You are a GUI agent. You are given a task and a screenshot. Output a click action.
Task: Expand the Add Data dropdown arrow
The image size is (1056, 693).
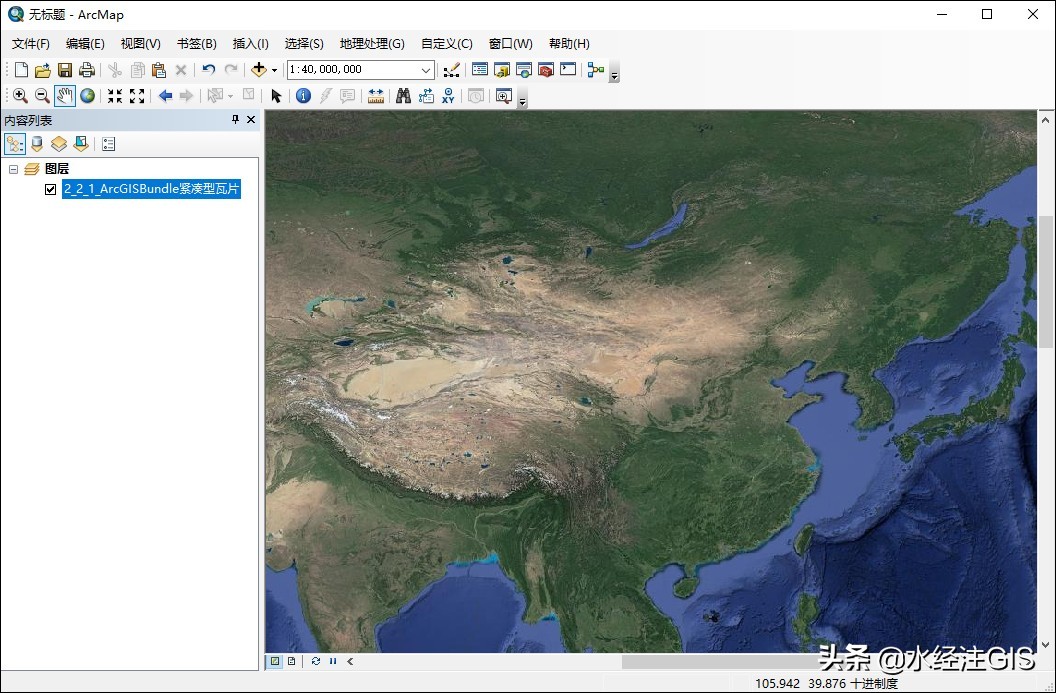coord(274,69)
